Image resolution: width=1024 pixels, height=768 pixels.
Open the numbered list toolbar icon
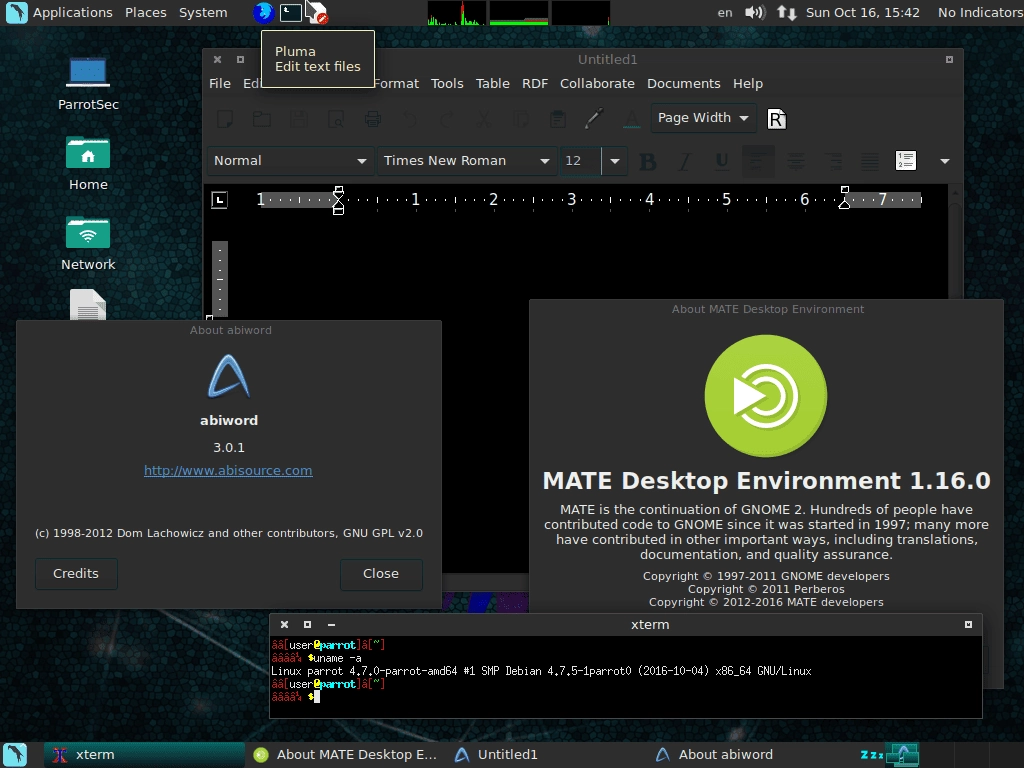[906, 161]
